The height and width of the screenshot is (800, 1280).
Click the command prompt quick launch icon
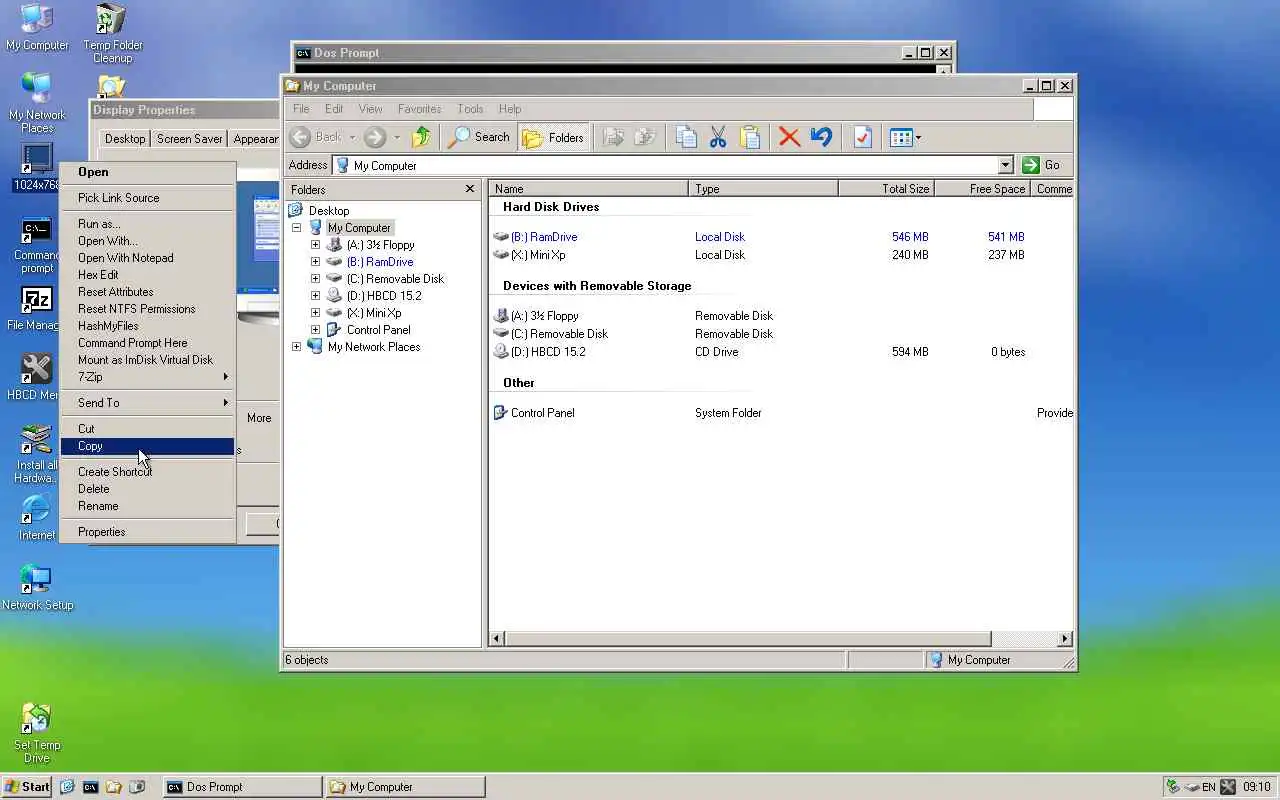90,787
